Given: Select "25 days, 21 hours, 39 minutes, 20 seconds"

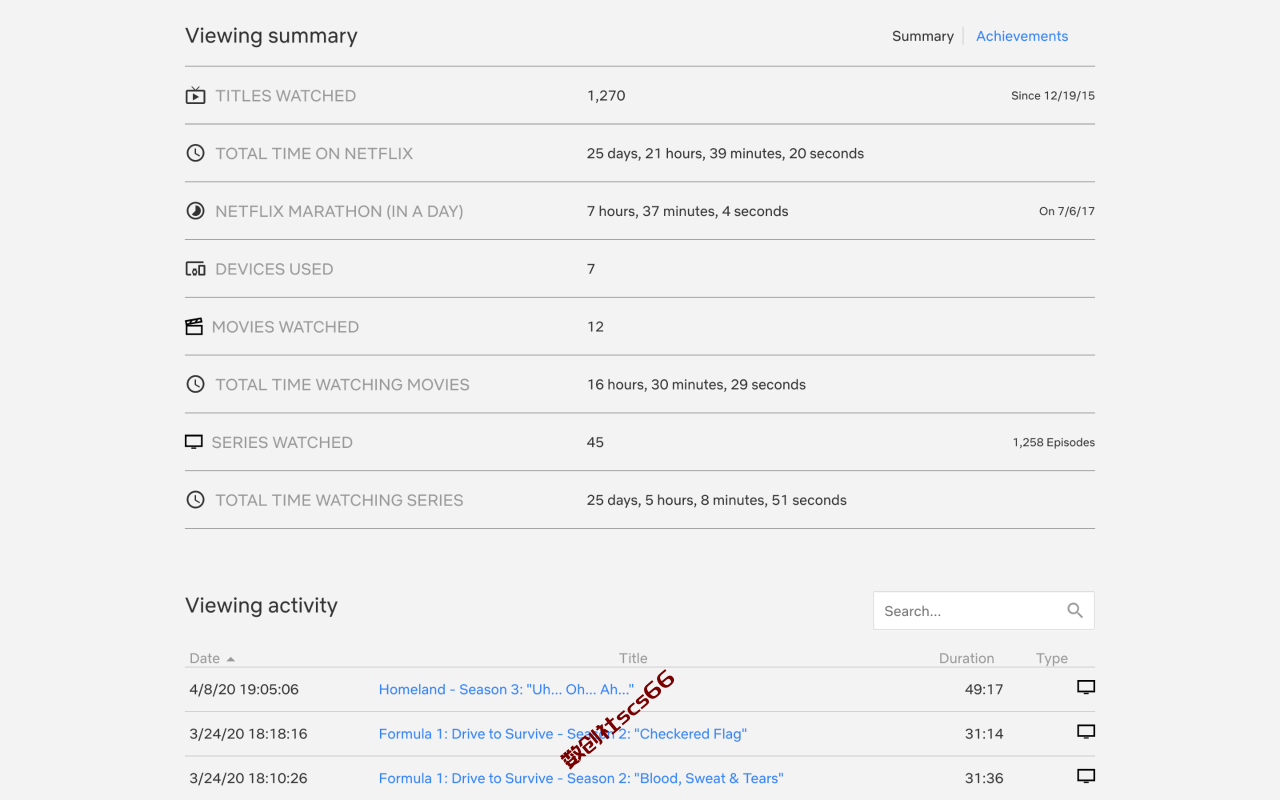Looking at the screenshot, I should (x=725, y=153).
